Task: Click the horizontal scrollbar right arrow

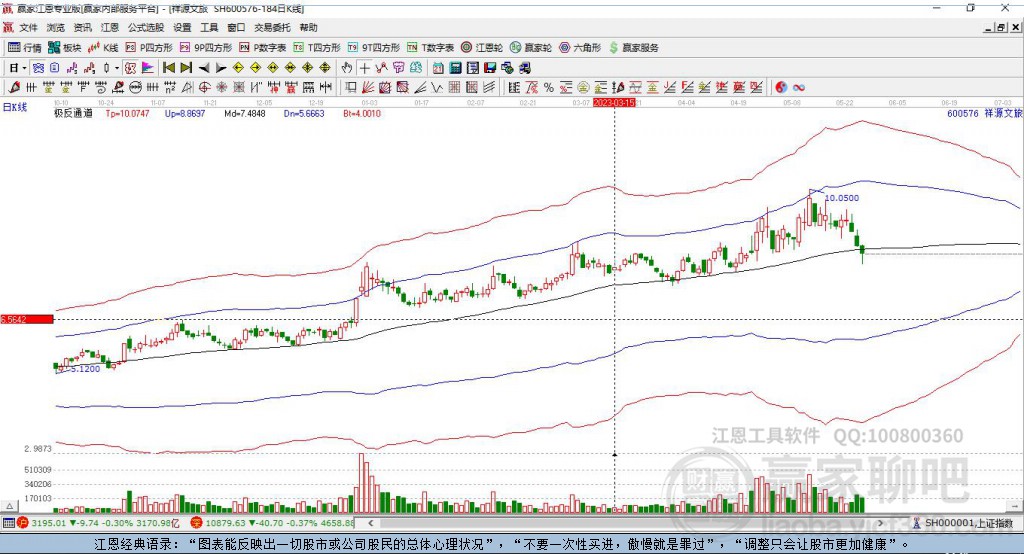Action: click(880, 523)
